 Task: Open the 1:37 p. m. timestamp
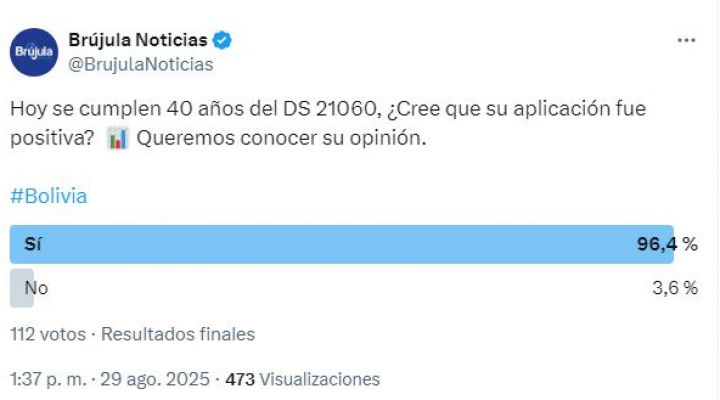[x=48, y=379]
